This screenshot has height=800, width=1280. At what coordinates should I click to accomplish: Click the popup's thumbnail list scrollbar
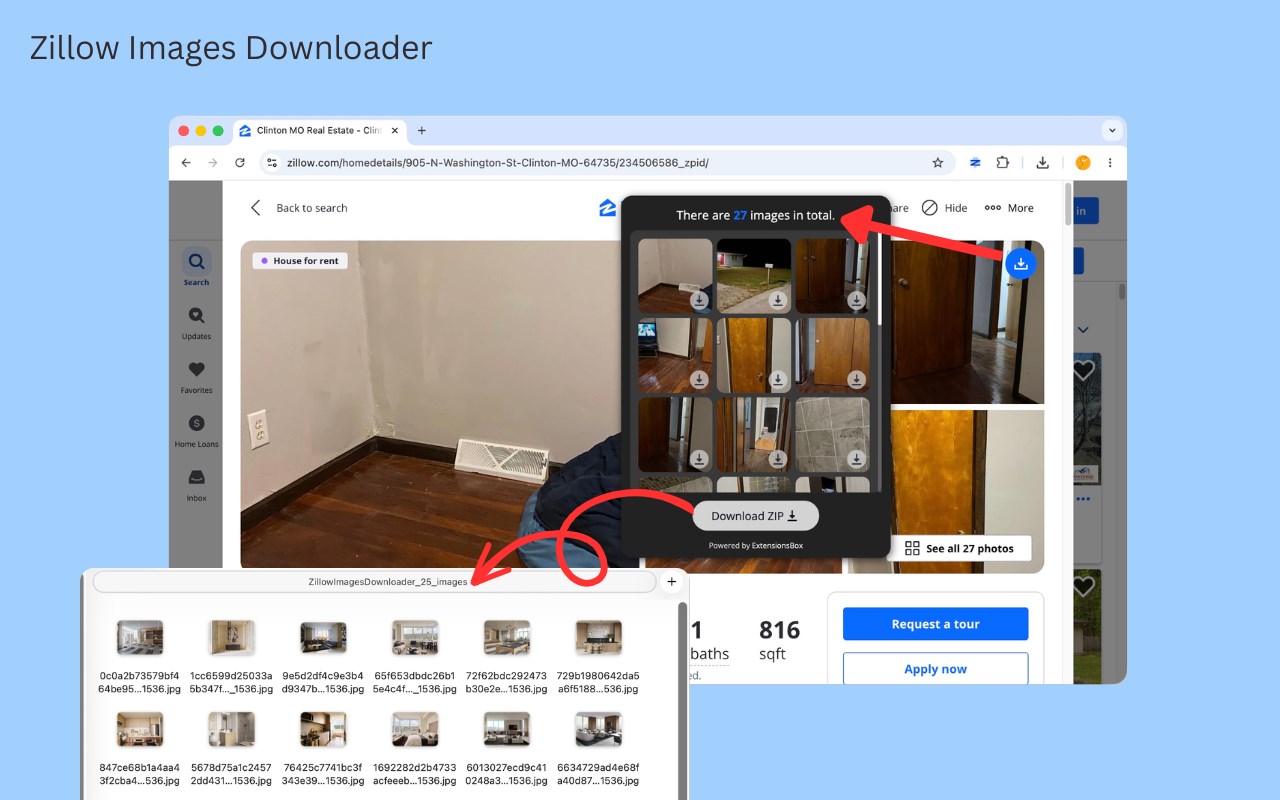pos(880,280)
